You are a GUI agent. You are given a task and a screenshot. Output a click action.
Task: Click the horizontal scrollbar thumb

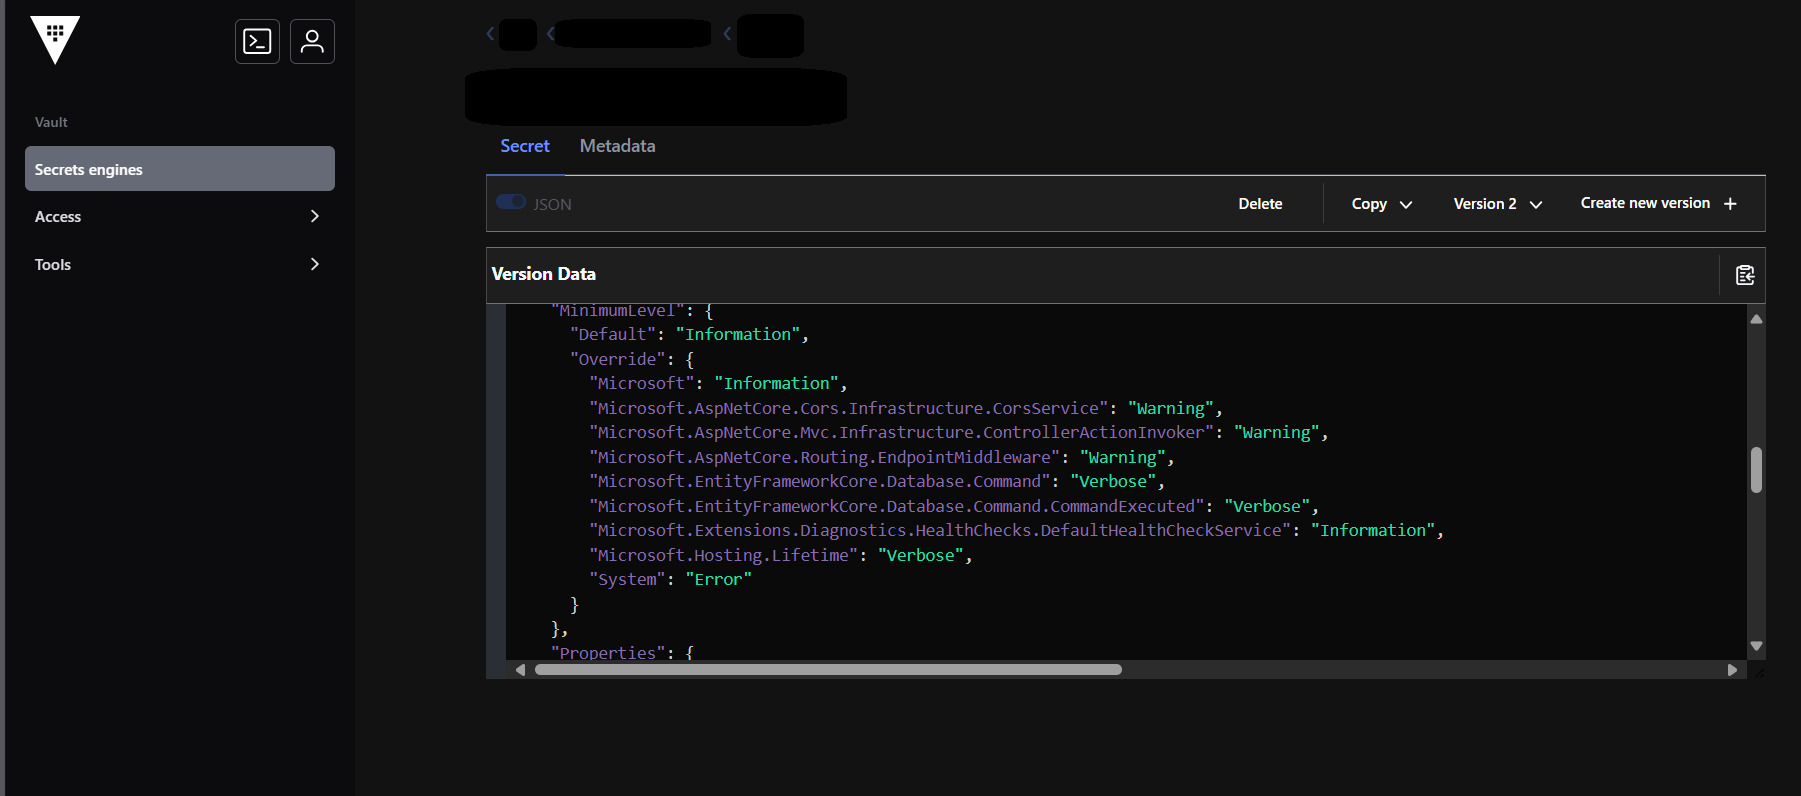pos(828,670)
